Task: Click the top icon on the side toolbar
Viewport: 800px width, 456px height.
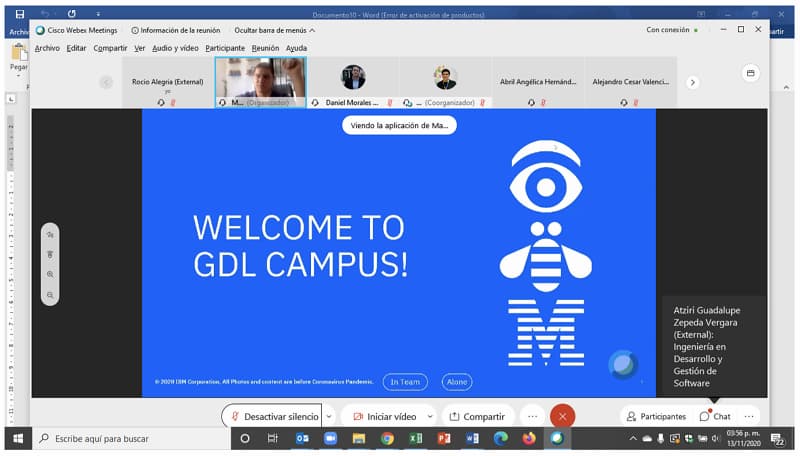Action: coord(50,235)
